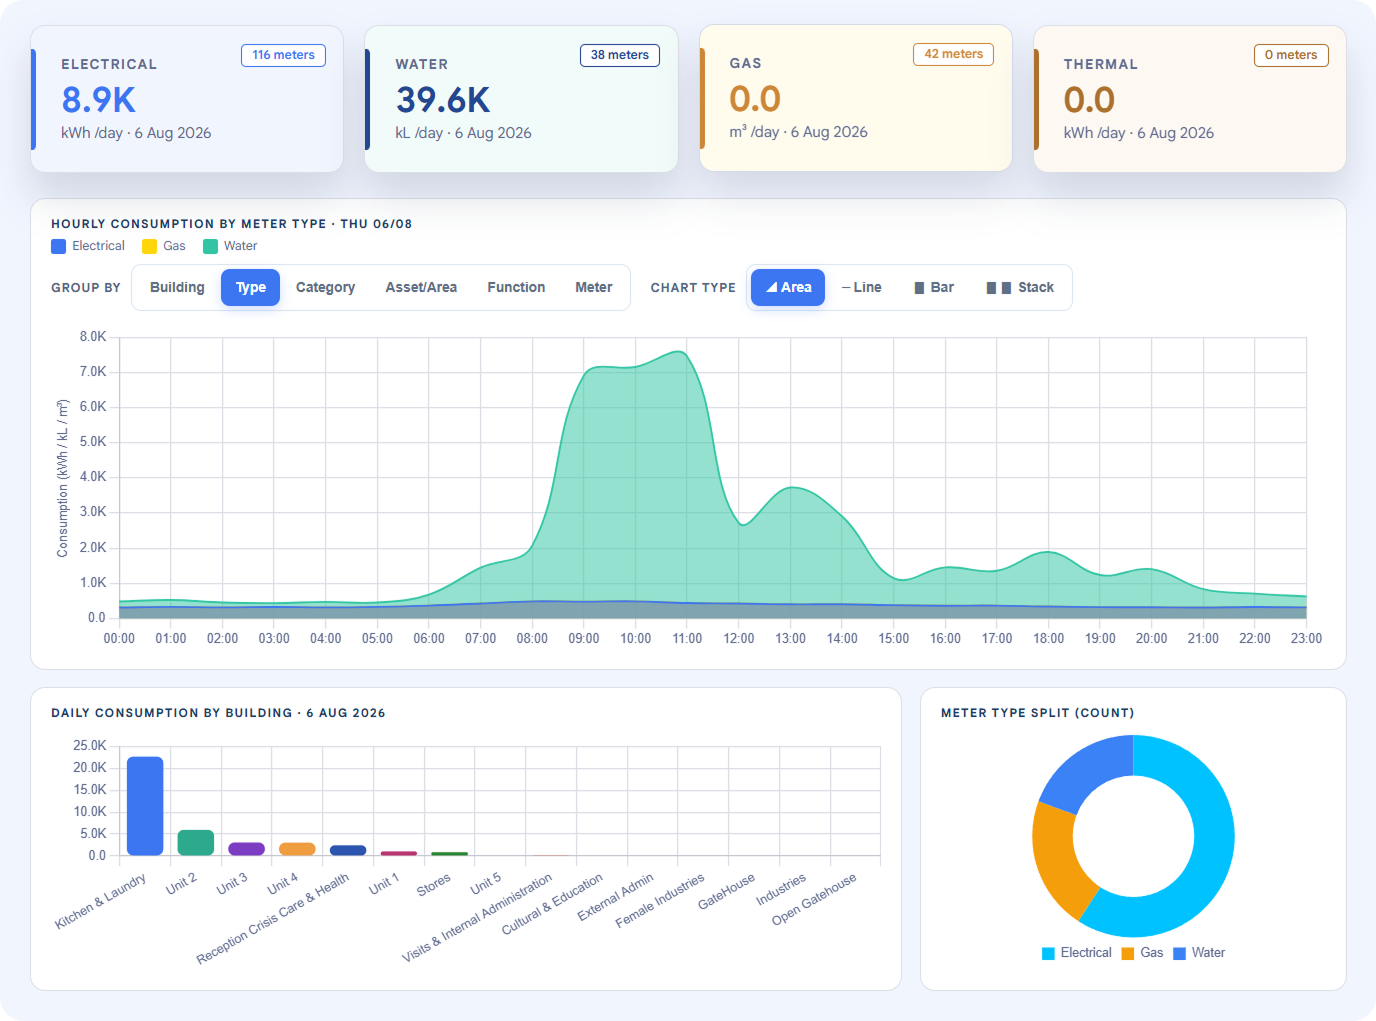Select the Unit 2 bar

pos(196,843)
